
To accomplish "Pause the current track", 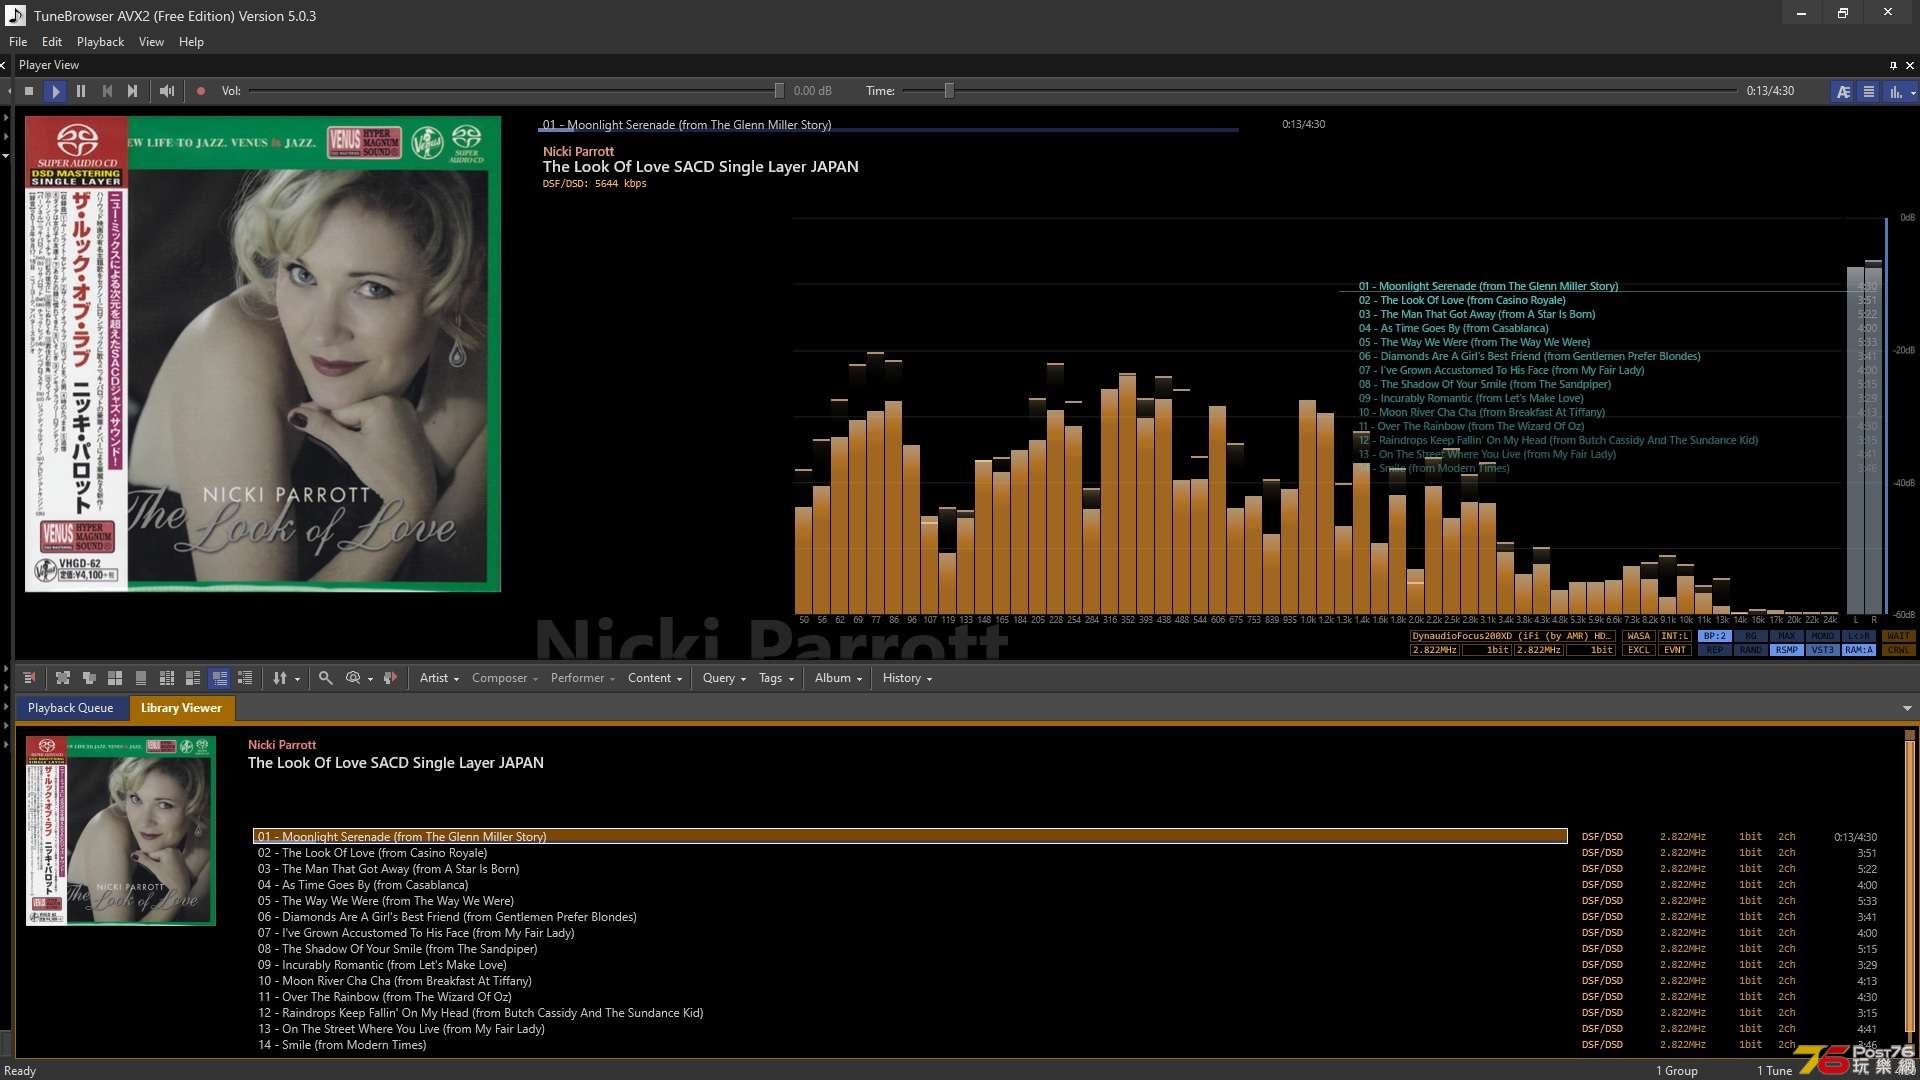I will pos(81,91).
